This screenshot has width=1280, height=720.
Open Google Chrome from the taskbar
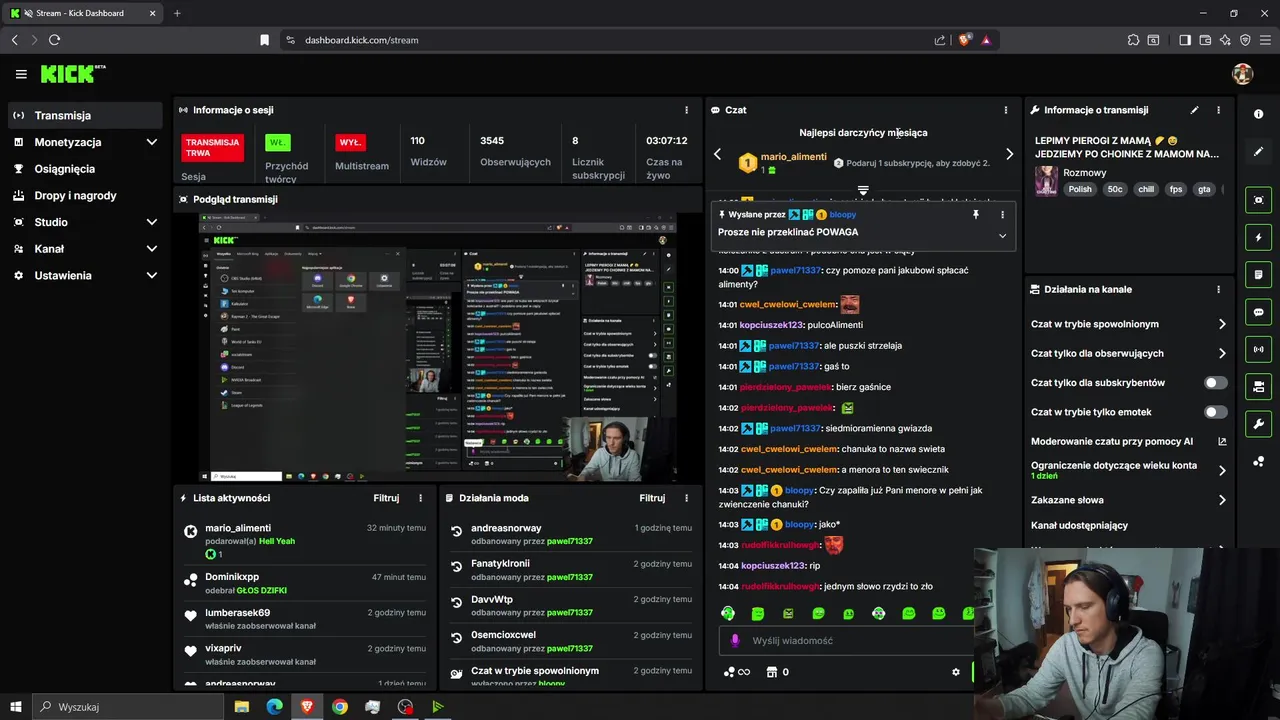pos(340,707)
